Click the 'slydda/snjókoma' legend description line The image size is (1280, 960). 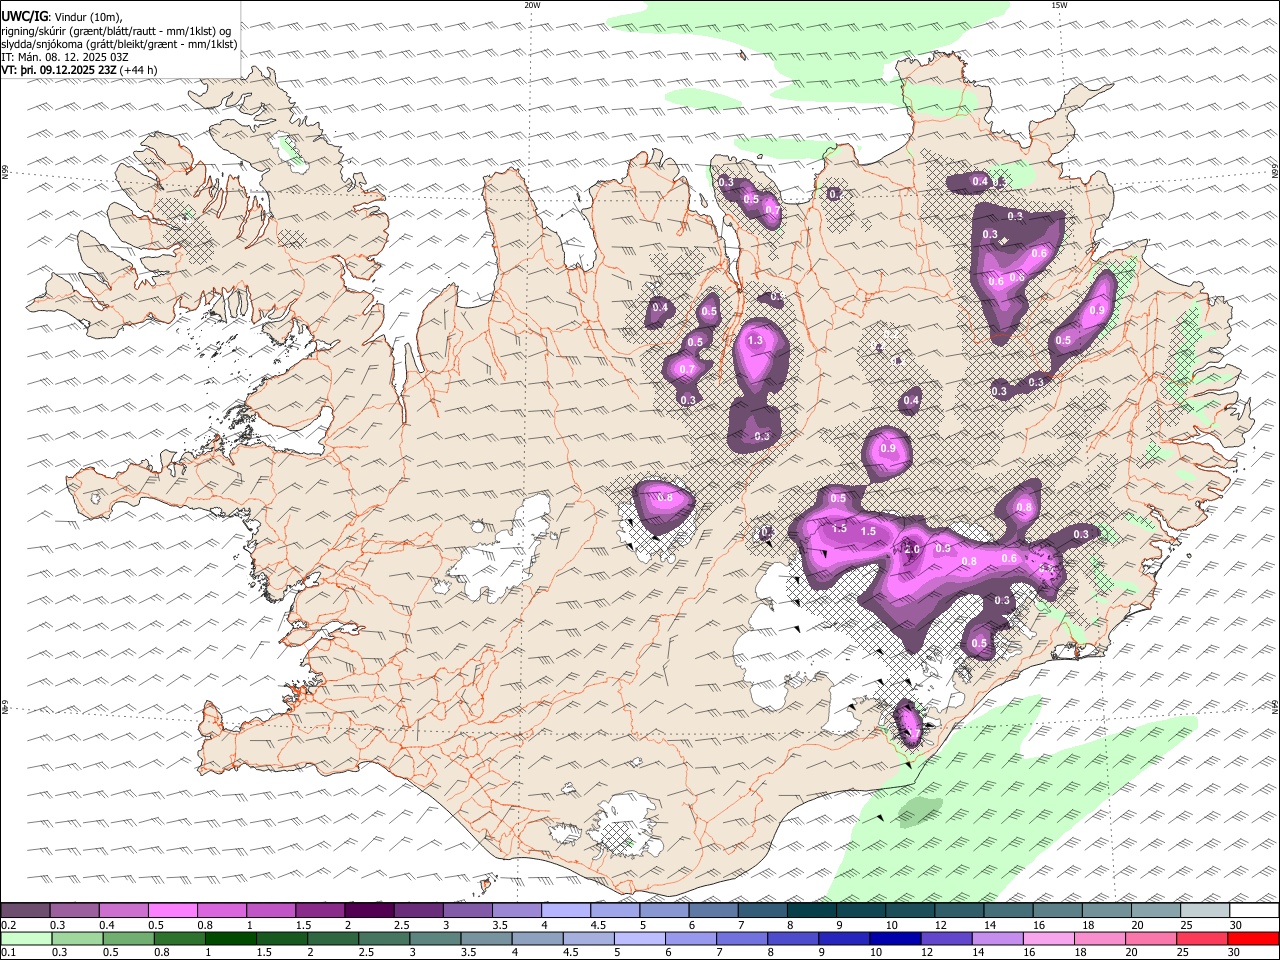pos(119,43)
